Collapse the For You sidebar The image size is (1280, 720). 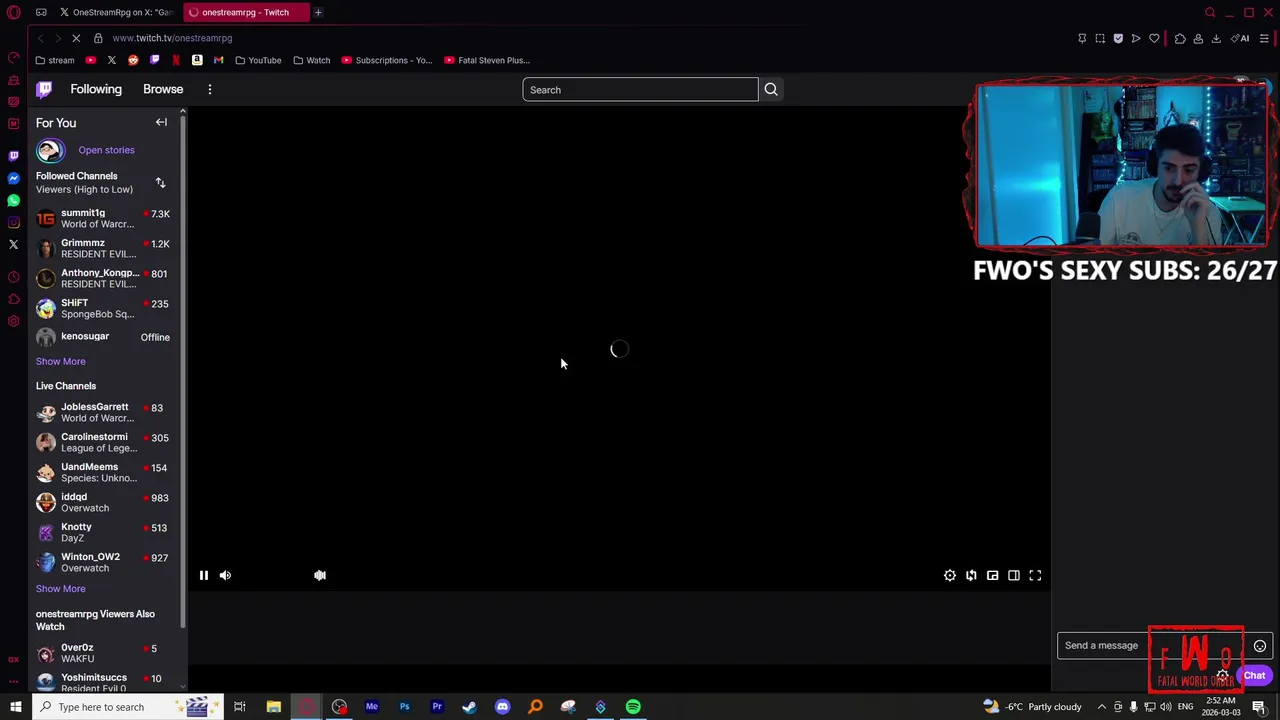[161, 122]
